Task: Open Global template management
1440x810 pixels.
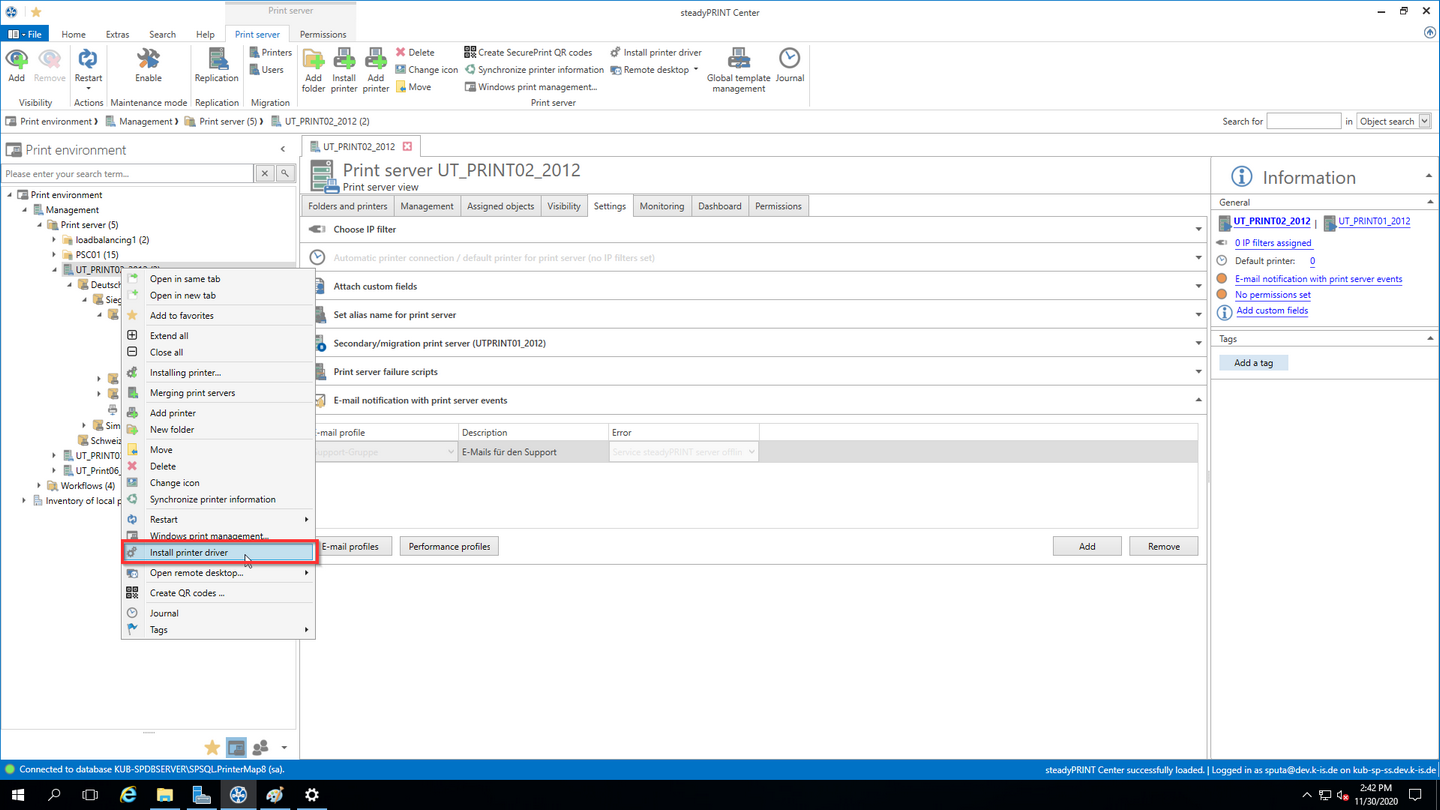Action: (x=738, y=70)
